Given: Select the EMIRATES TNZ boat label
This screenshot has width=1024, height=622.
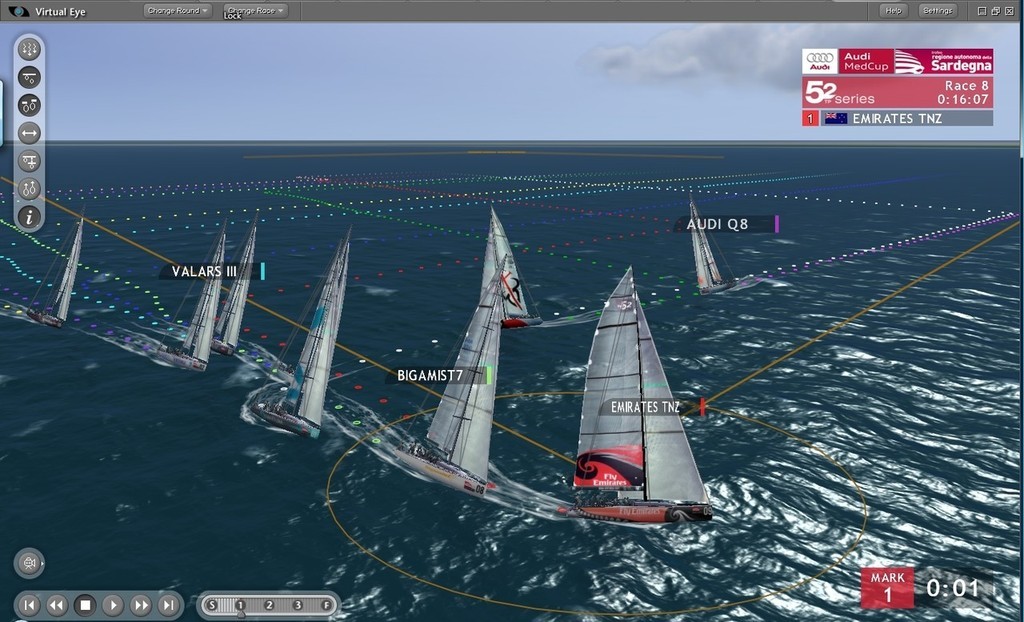Looking at the screenshot, I should point(652,407).
